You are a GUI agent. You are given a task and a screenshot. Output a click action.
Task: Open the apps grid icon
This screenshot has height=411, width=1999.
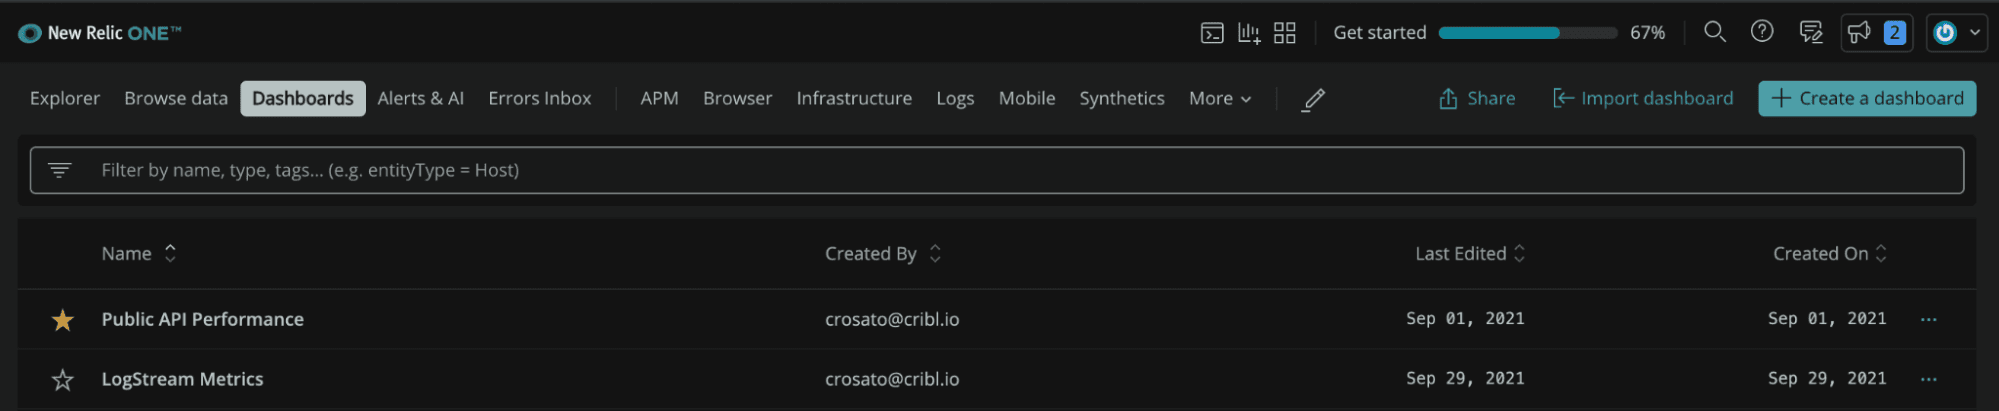[x=1285, y=33]
